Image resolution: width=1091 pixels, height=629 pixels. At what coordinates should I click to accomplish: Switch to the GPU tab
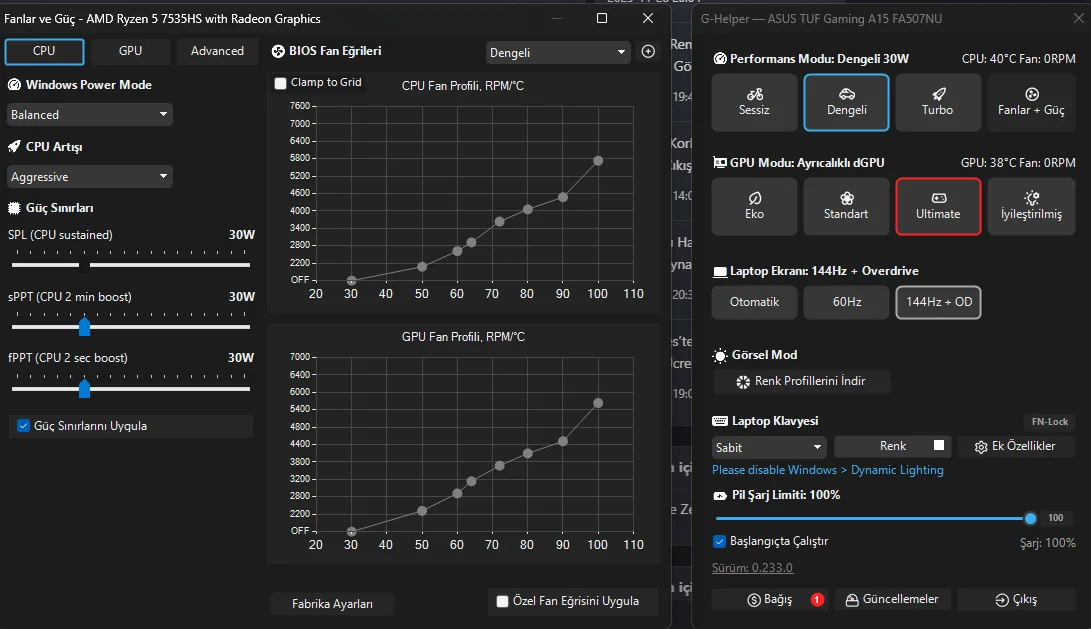[130, 51]
